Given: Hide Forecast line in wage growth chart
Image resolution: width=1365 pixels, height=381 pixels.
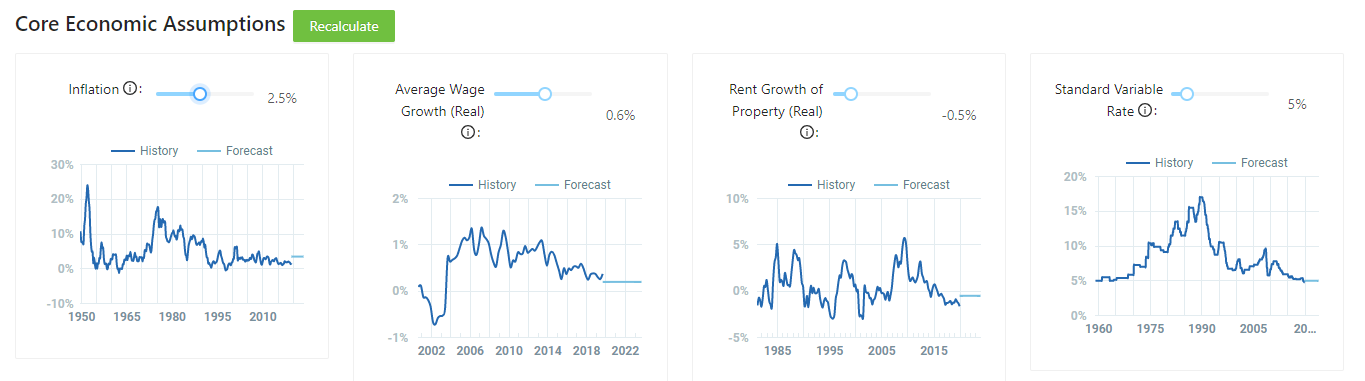Looking at the screenshot, I should 572,185.
